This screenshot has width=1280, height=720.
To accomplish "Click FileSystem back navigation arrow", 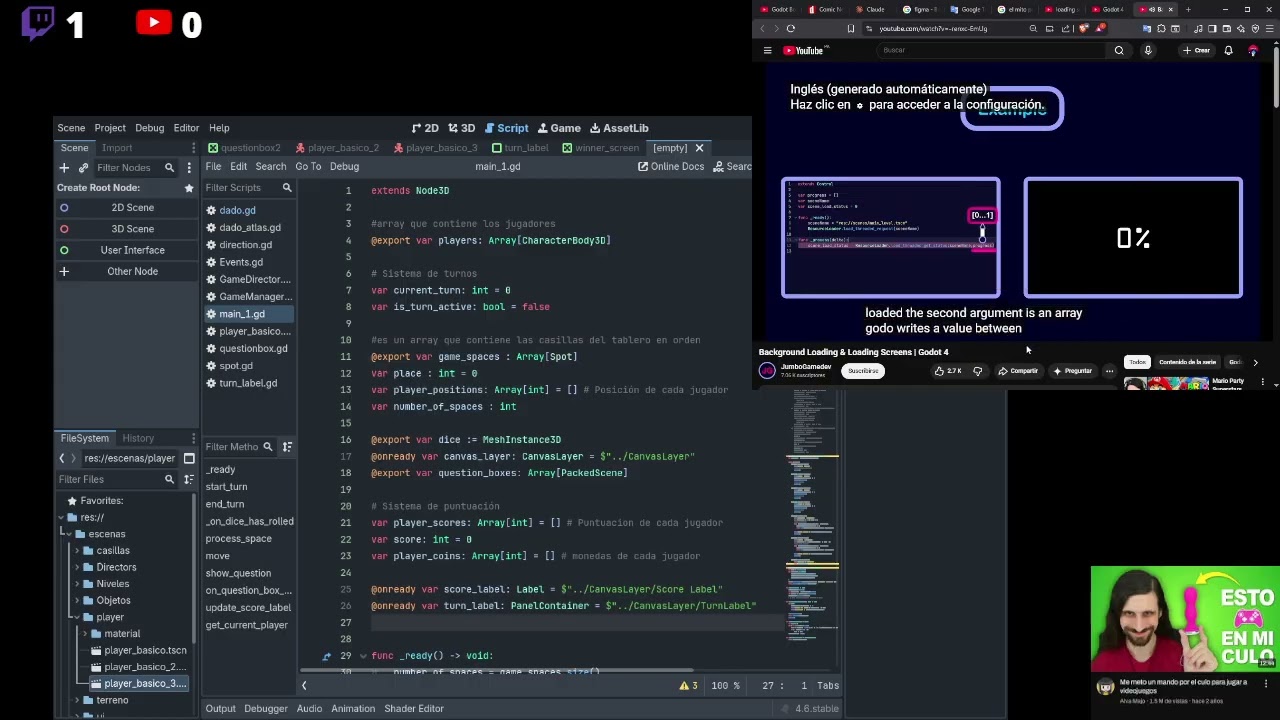I will pos(62,458).
